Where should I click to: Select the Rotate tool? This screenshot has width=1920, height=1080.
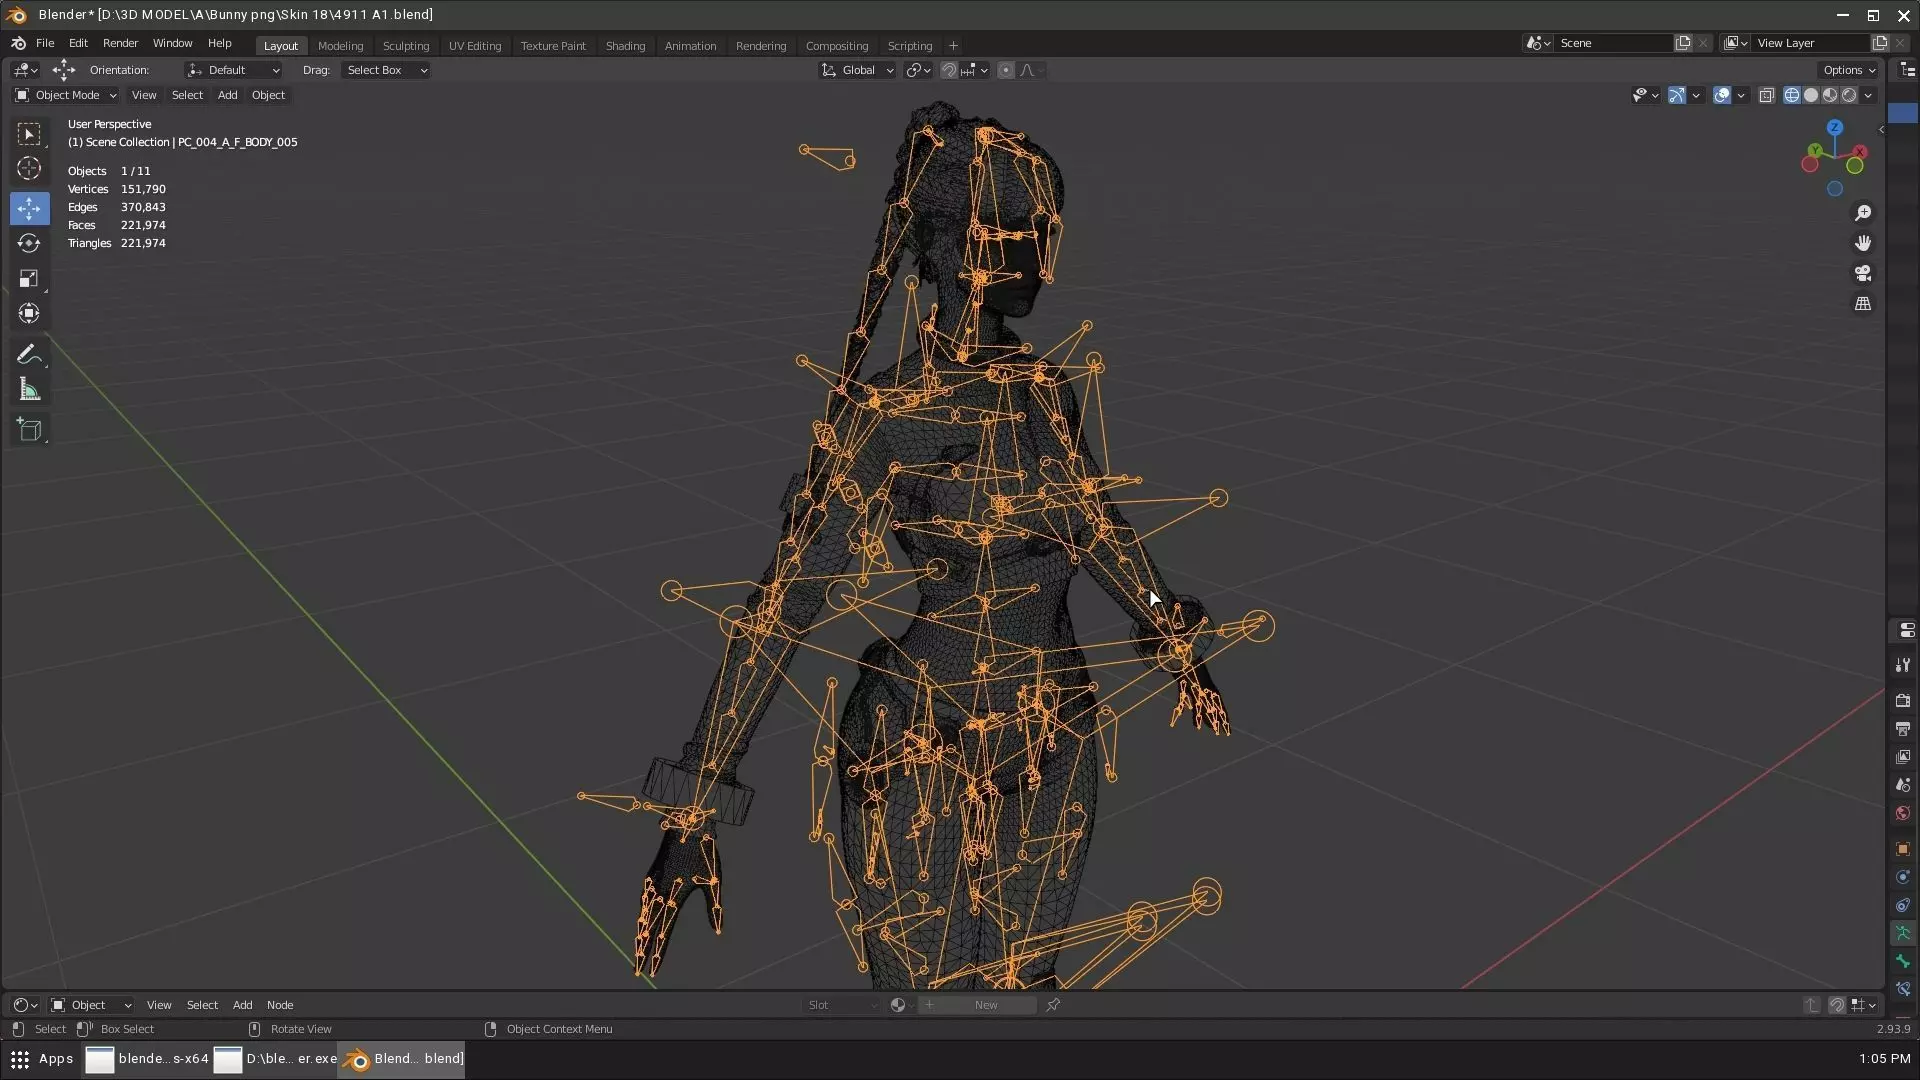29,243
